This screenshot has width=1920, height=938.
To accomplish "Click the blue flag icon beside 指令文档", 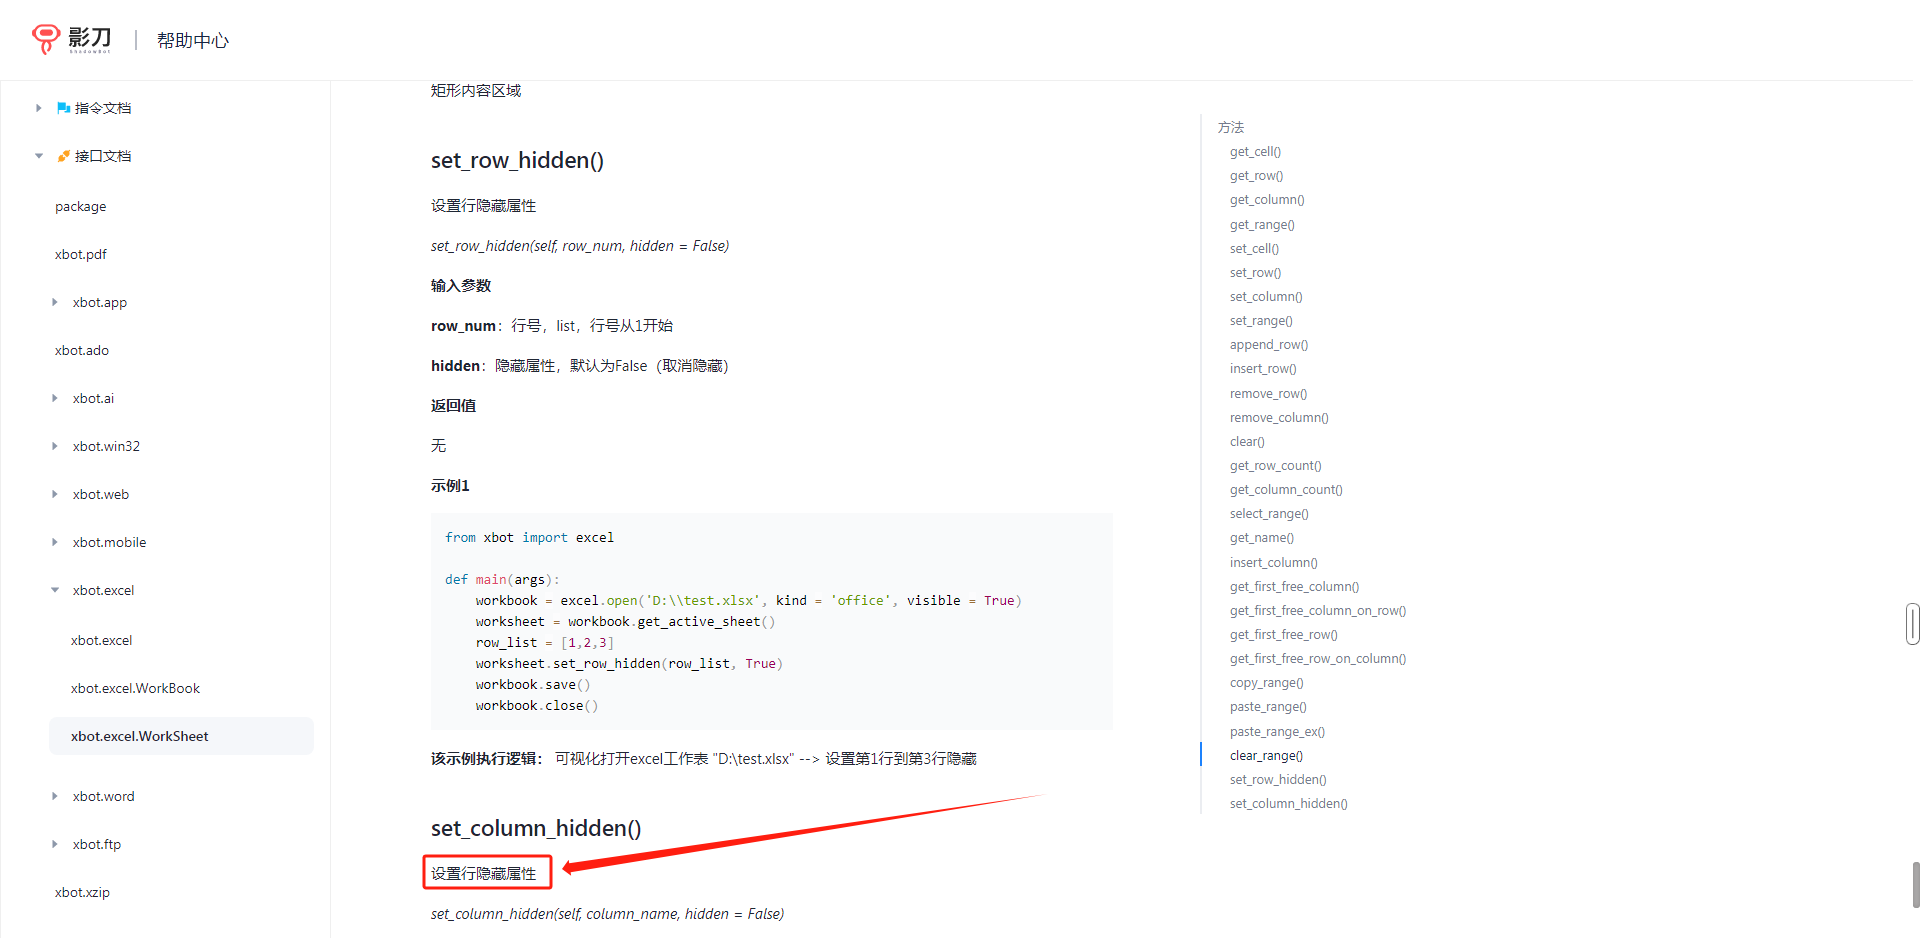I will [x=63, y=108].
